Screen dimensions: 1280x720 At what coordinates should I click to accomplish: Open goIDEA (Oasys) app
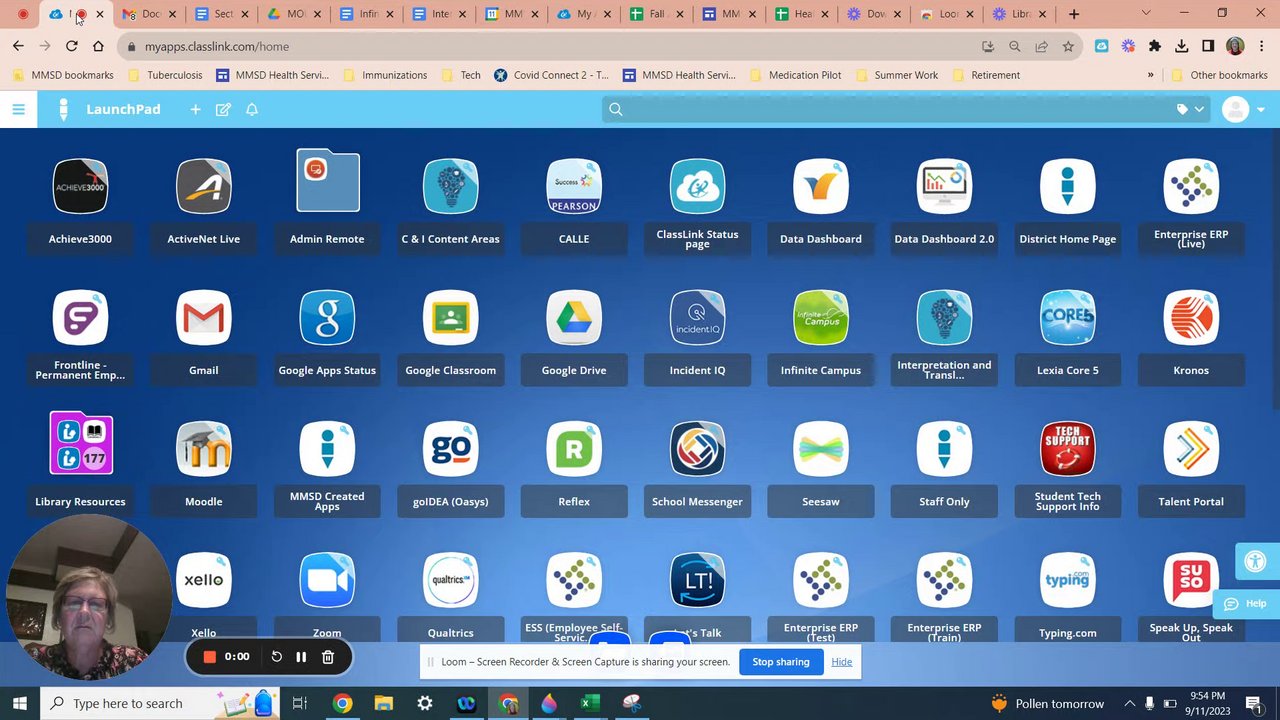coord(451,449)
